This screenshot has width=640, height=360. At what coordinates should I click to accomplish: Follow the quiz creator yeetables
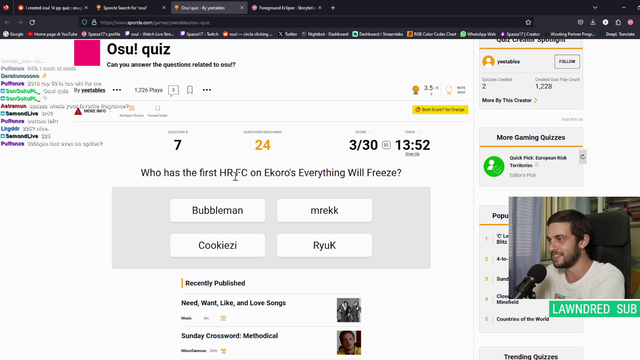pyautogui.click(x=567, y=62)
